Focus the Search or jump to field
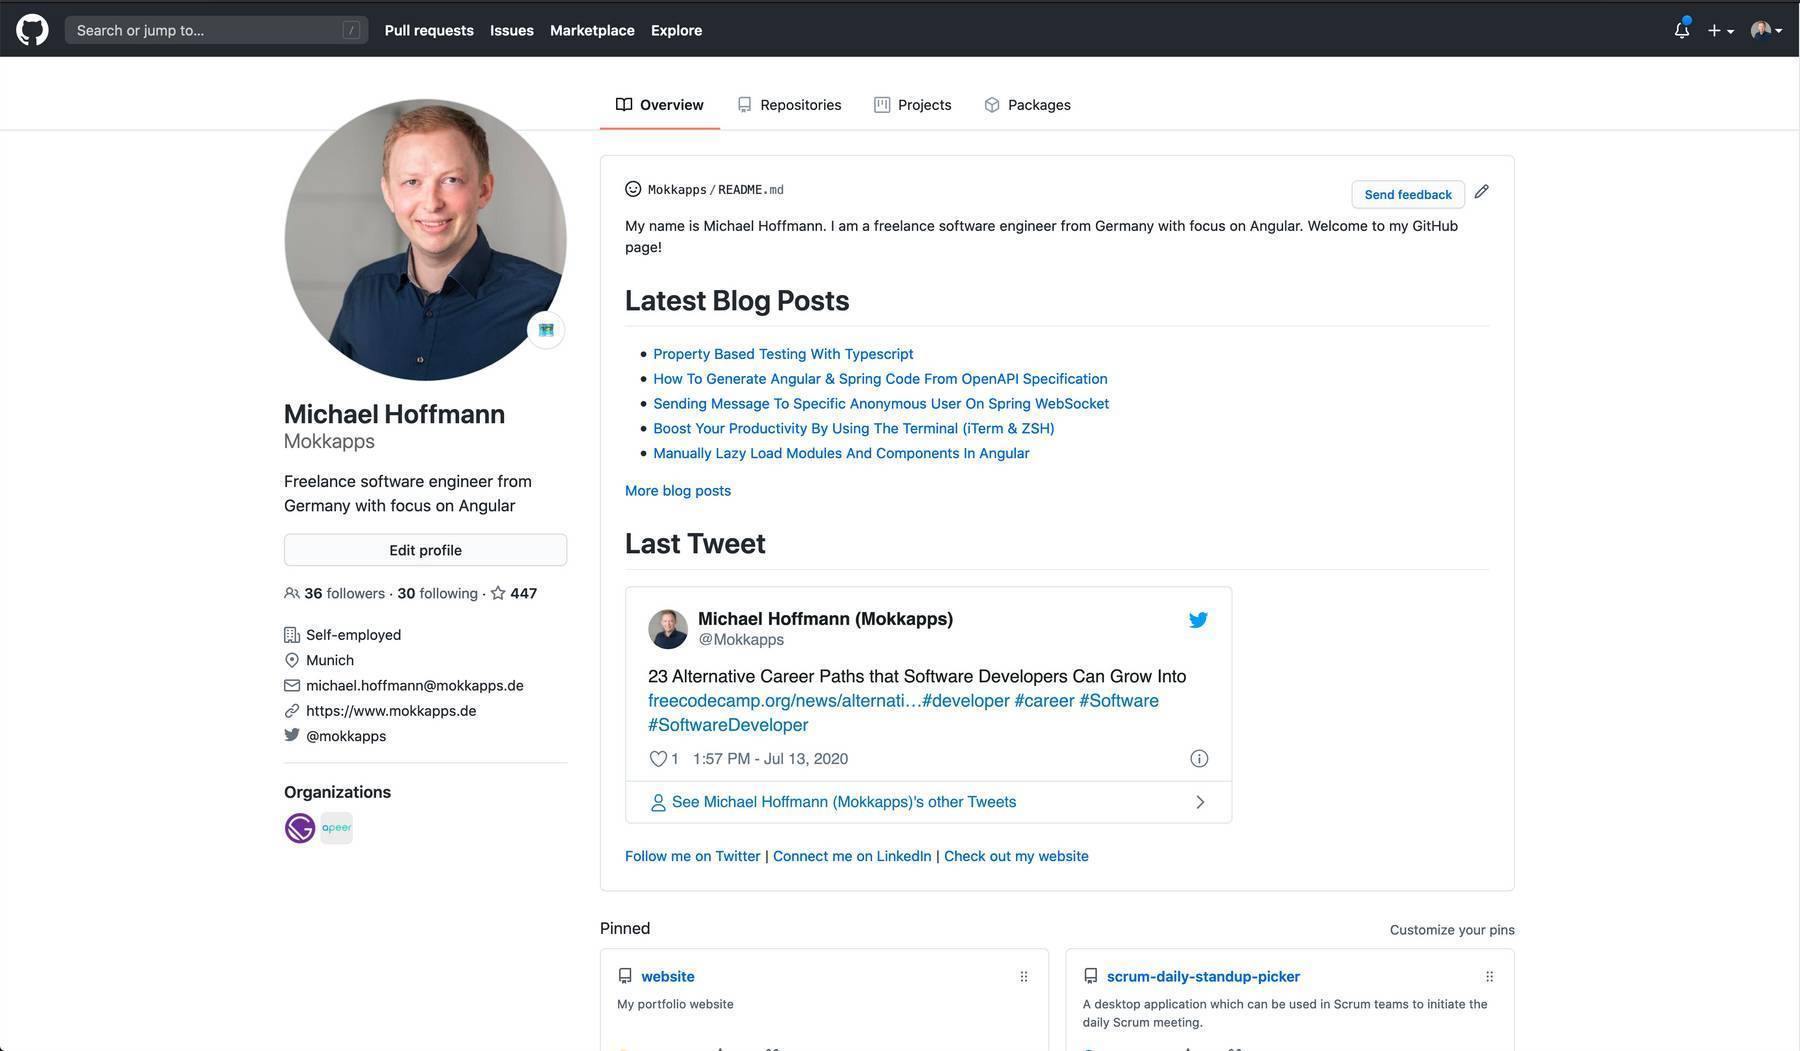Viewport: 1800px width, 1051px height. (216, 30)
